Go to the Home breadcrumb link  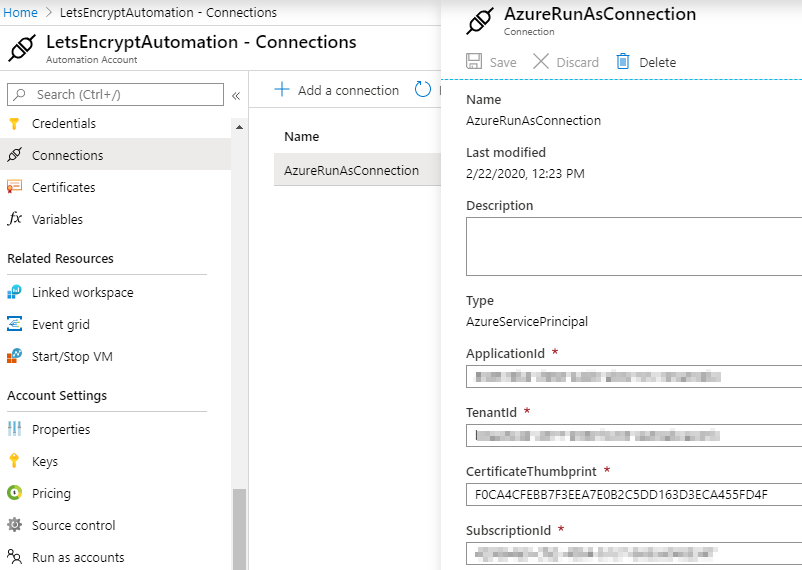[x=20, y=12]
